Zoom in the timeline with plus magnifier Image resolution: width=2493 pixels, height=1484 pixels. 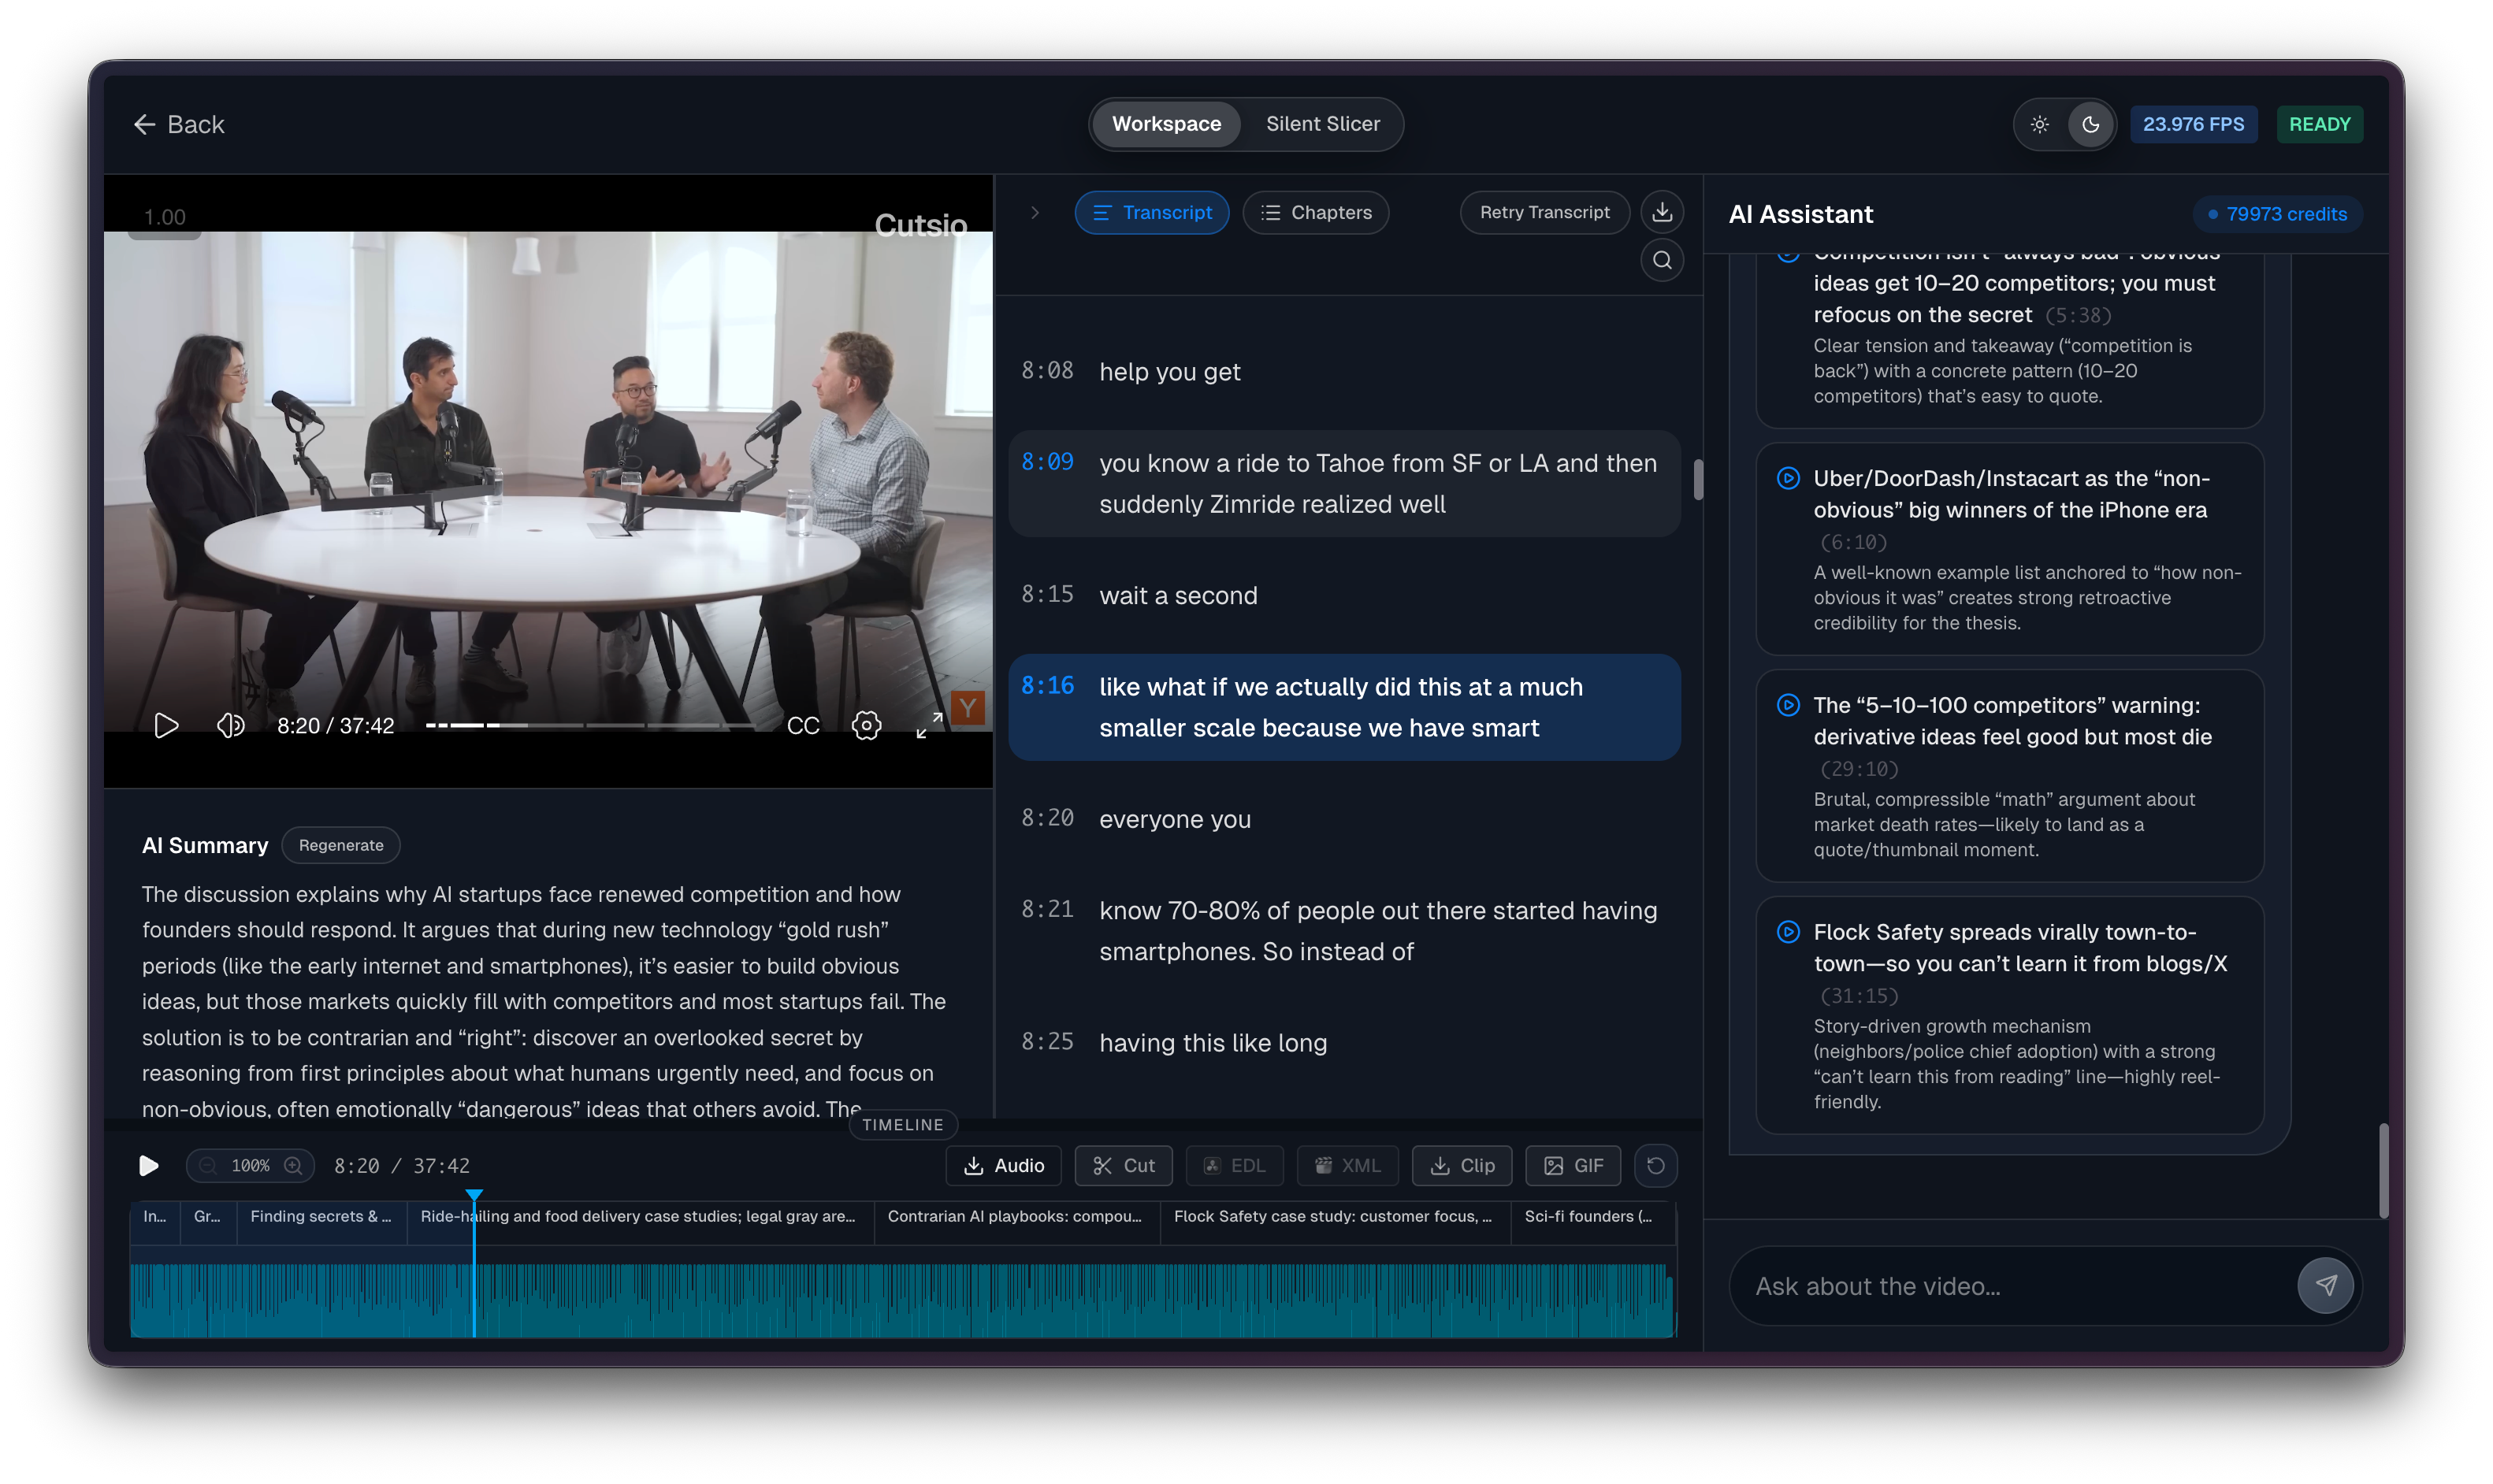(293, 1166)
